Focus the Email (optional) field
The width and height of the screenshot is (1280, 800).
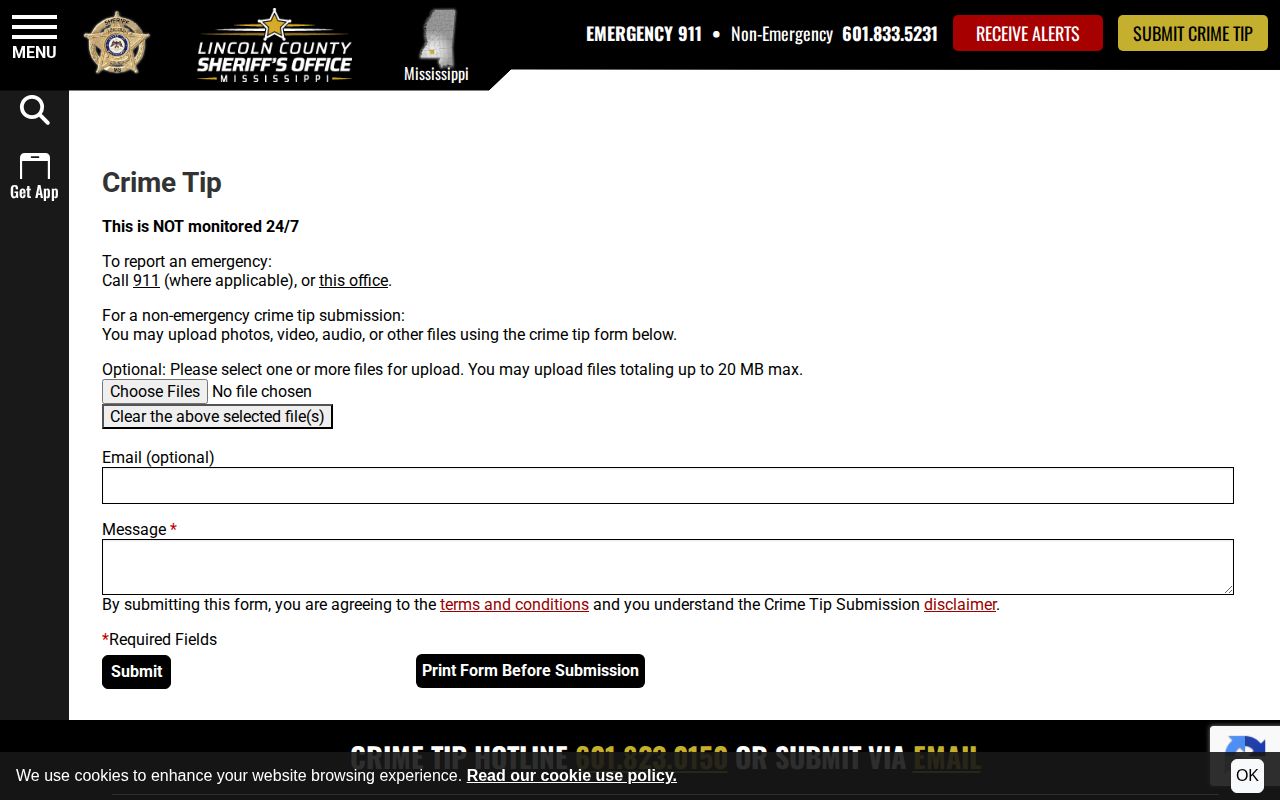tap(668, 485)
